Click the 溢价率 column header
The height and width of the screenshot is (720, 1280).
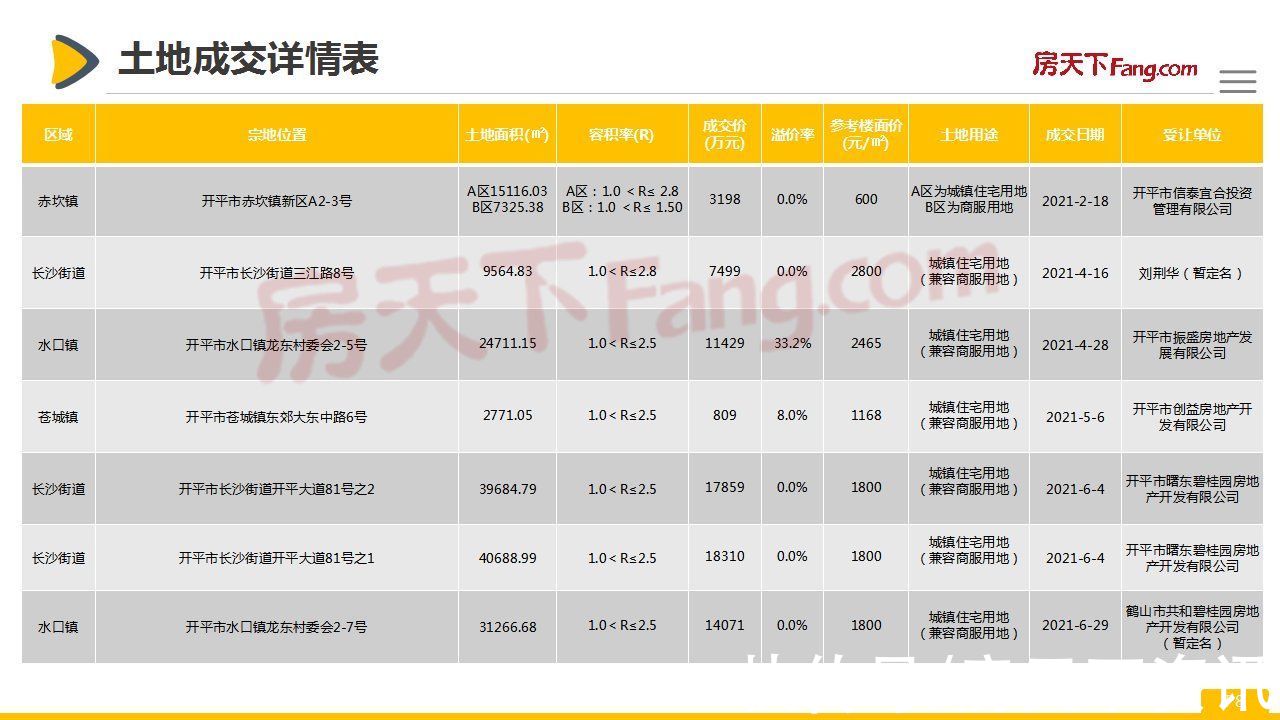[792, 134]
